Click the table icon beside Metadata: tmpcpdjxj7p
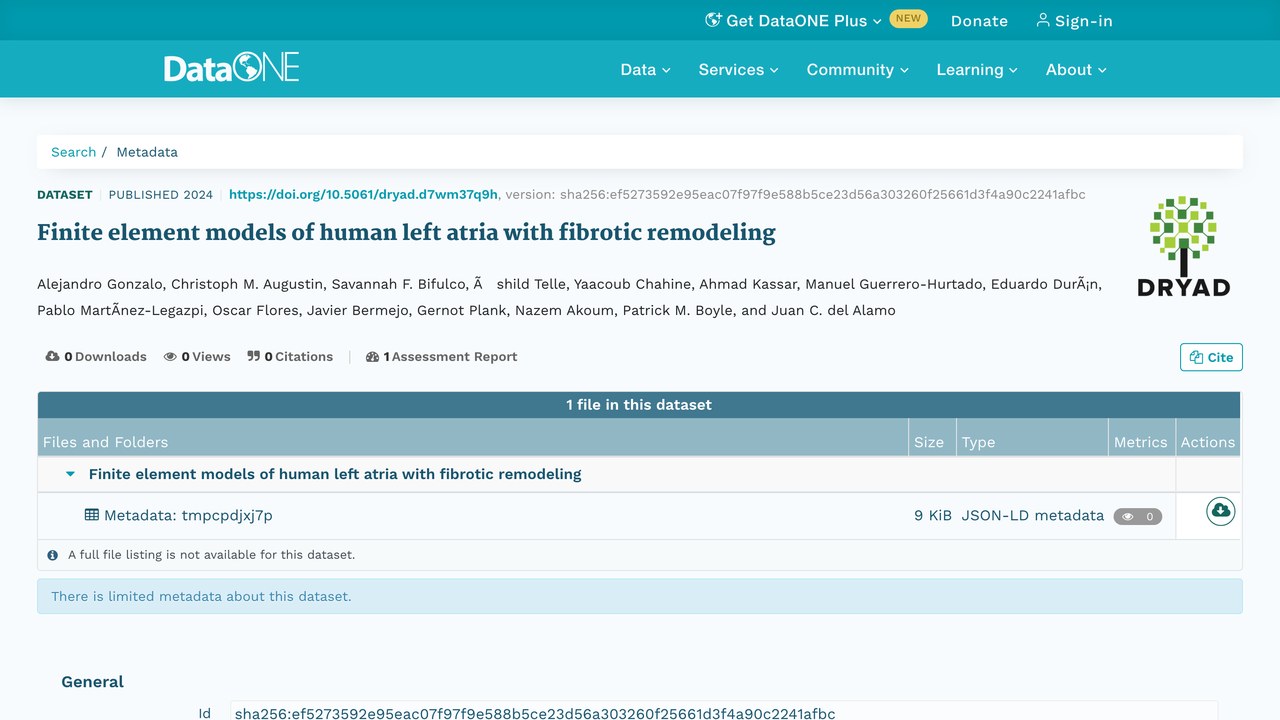The width and height of the screenshot is (1280, 720). pyautogui.click(x=92, y=515)
